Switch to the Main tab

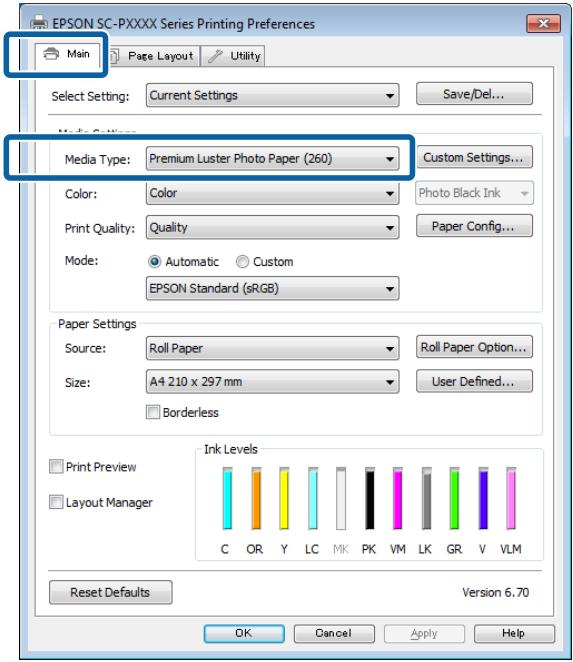pyautogui.click(x=68, y=54)
